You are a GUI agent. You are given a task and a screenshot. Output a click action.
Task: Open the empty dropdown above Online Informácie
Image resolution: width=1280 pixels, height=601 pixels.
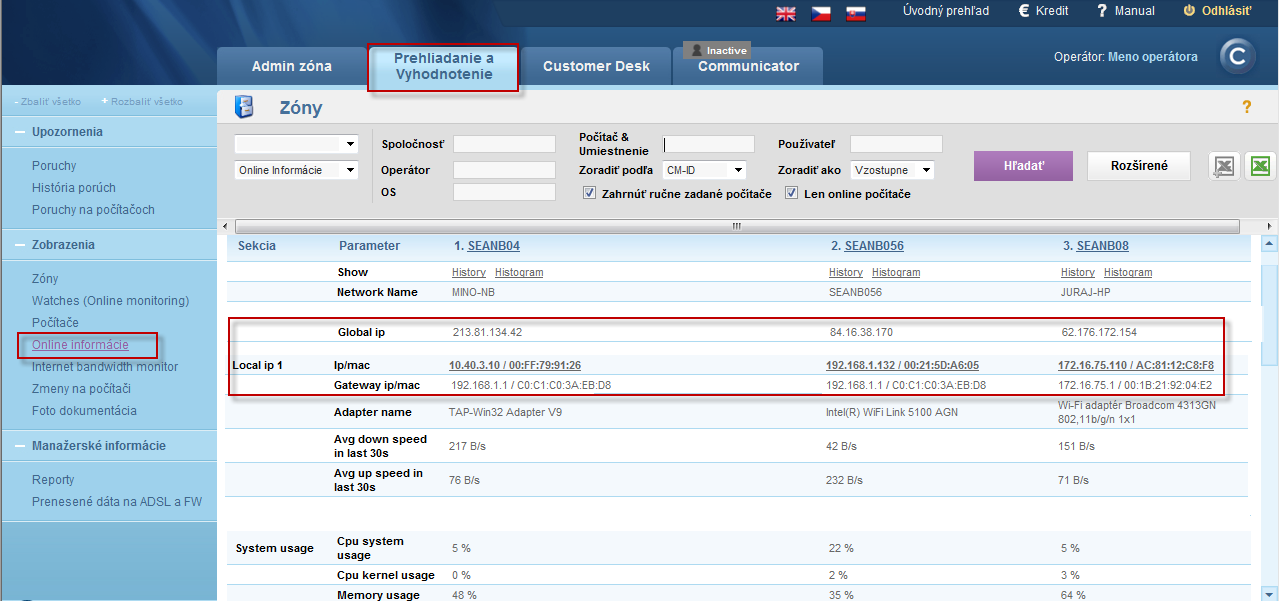click(296, 143)
